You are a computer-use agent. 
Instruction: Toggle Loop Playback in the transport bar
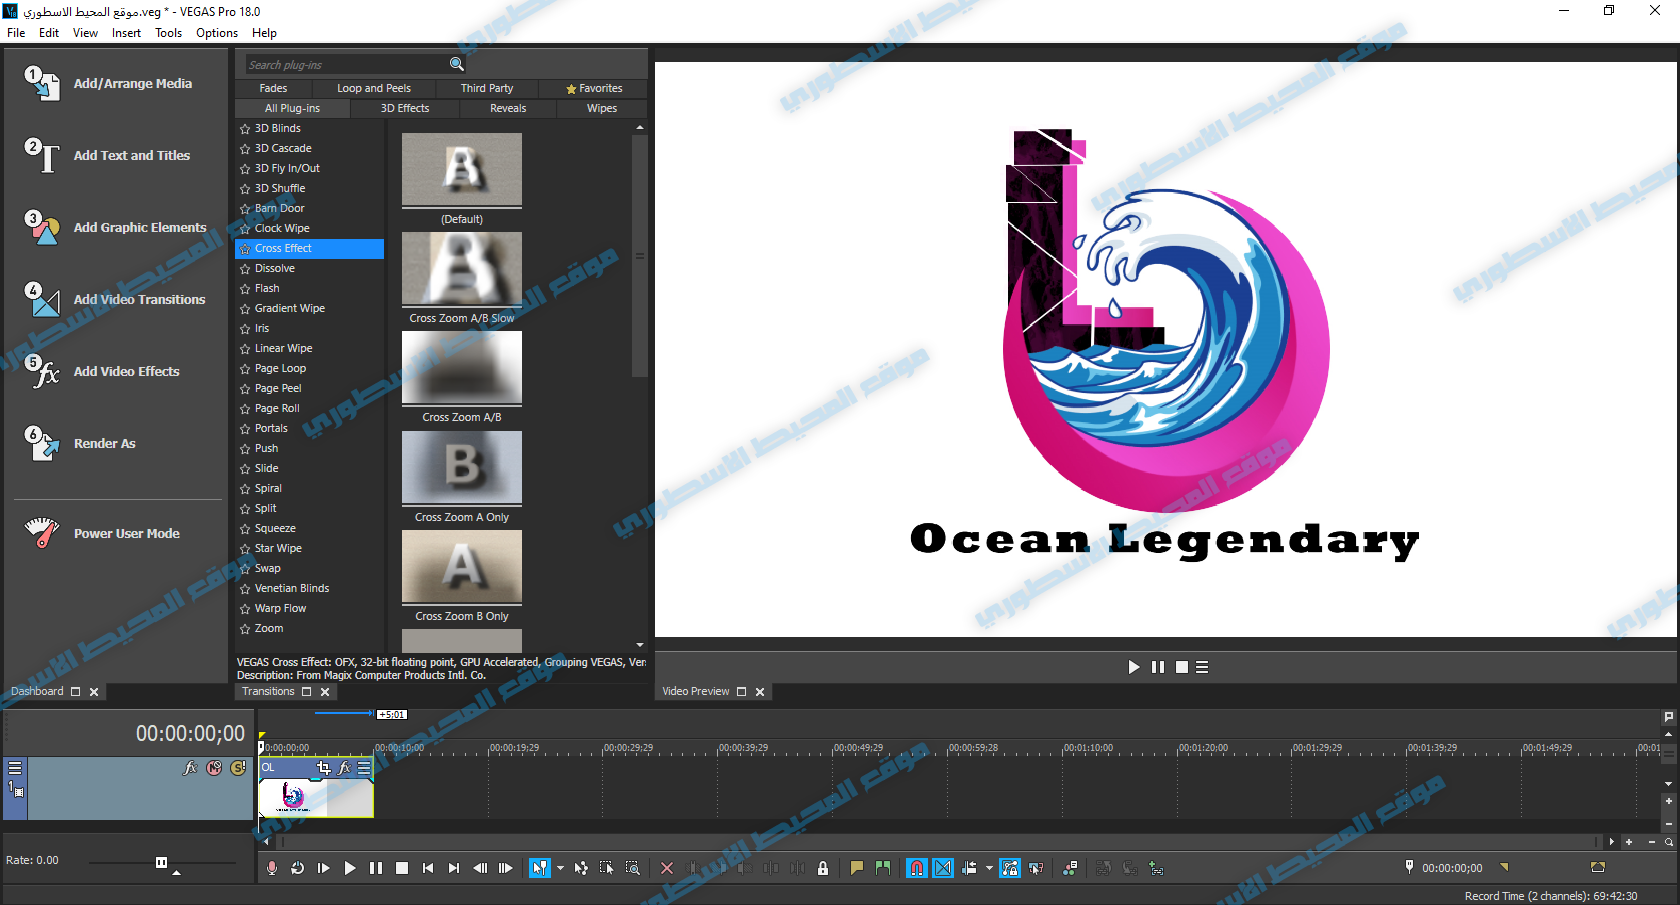point(297,868)
